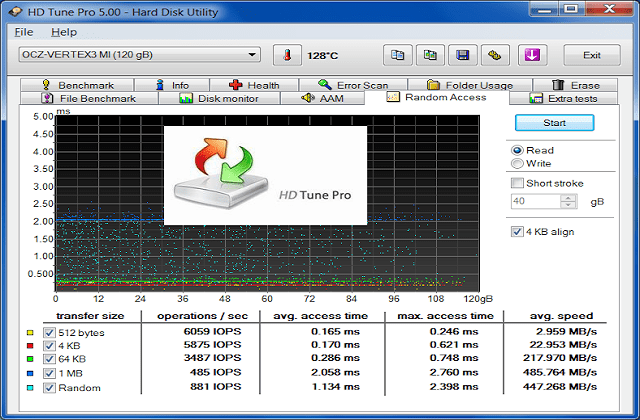640x420 pixels.
Task: Uncheck the 4 KB align checkbox
Action: (517, 232)
